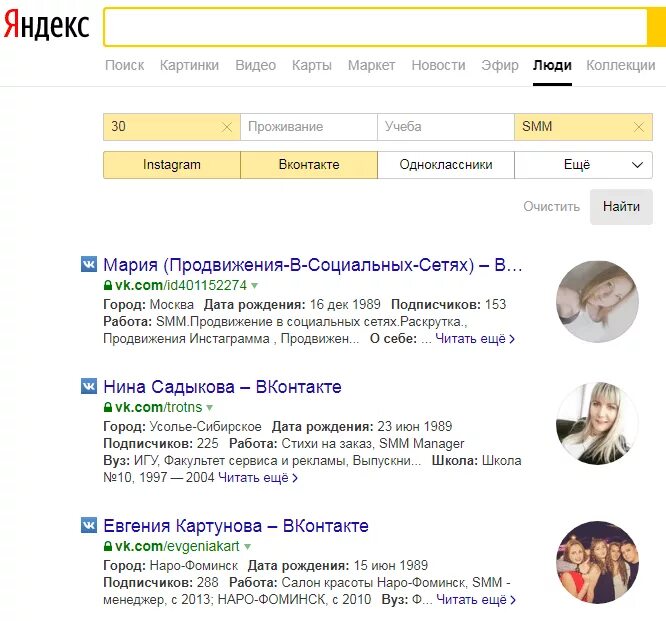Switch to the Новости tab
The image size is (666, 621).
pos(438,65)
